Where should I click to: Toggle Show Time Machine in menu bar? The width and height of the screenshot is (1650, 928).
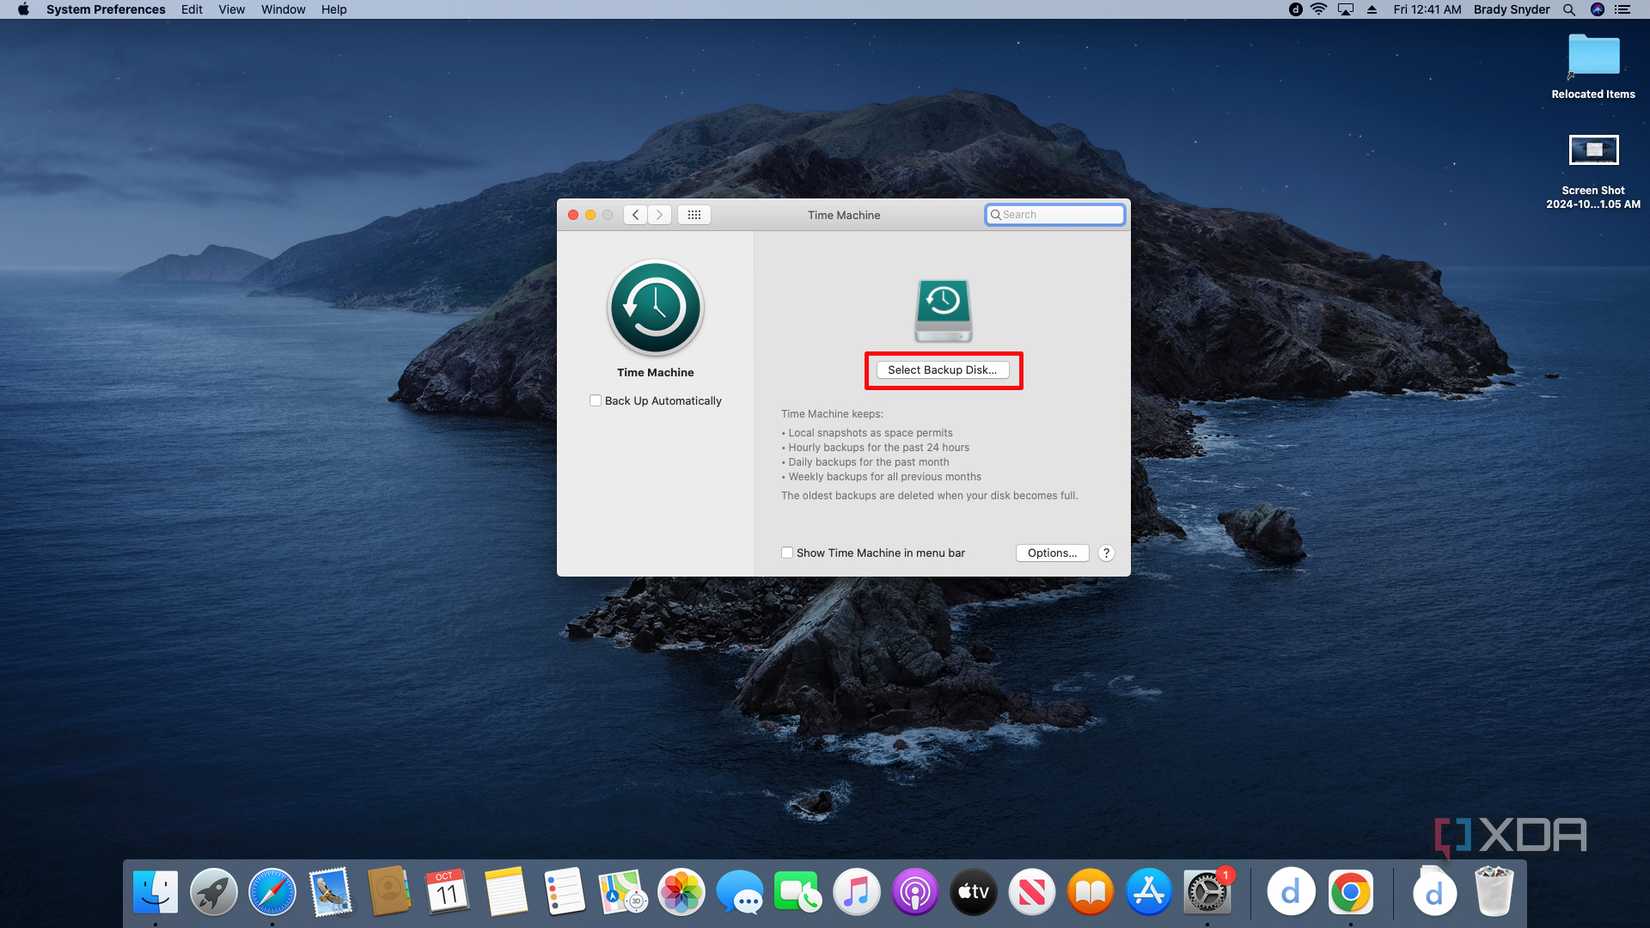coord(787,553)
